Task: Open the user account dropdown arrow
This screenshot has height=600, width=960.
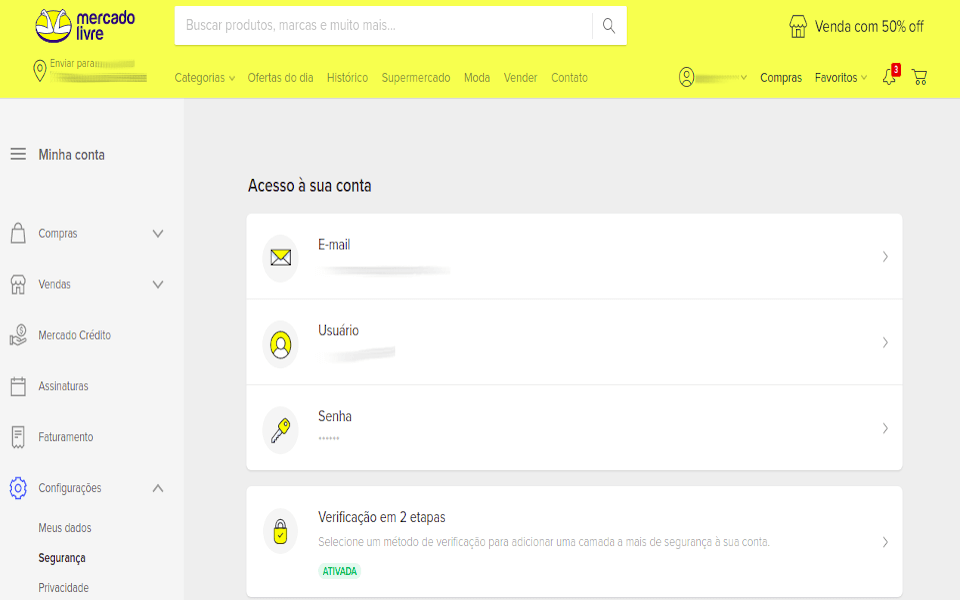Action: (x=744, y=78)
